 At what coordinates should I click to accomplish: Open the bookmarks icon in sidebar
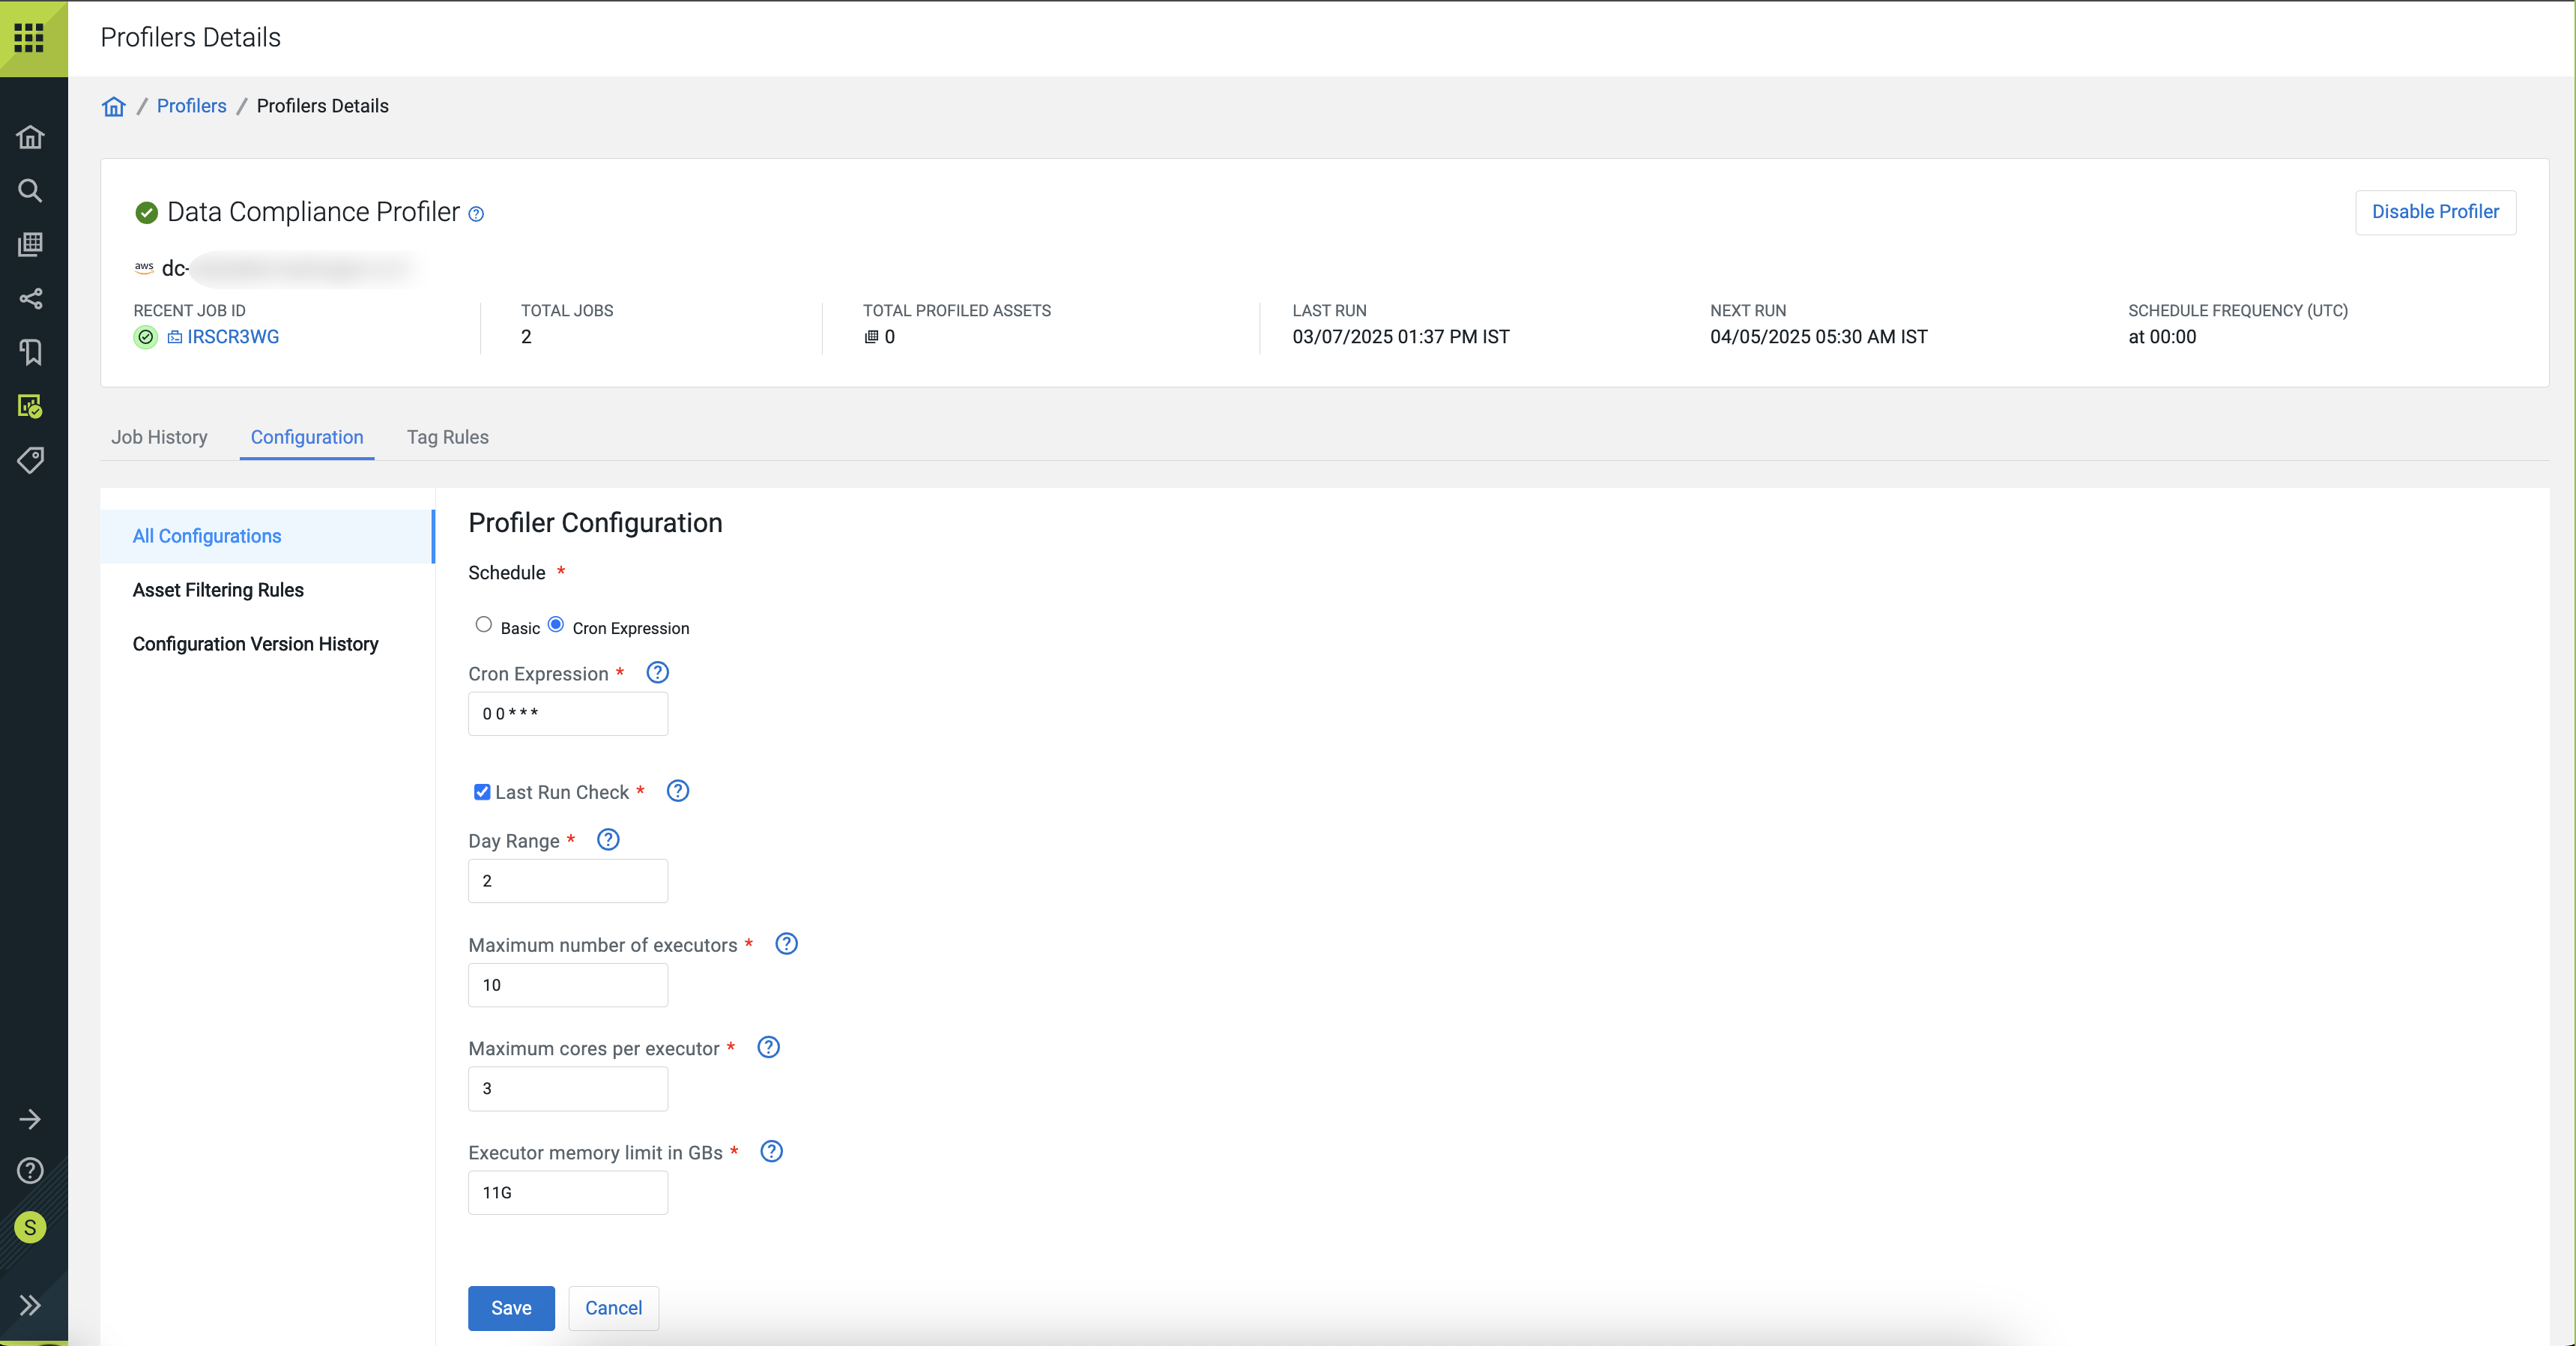pyautogui.click(x=30, y=352)
